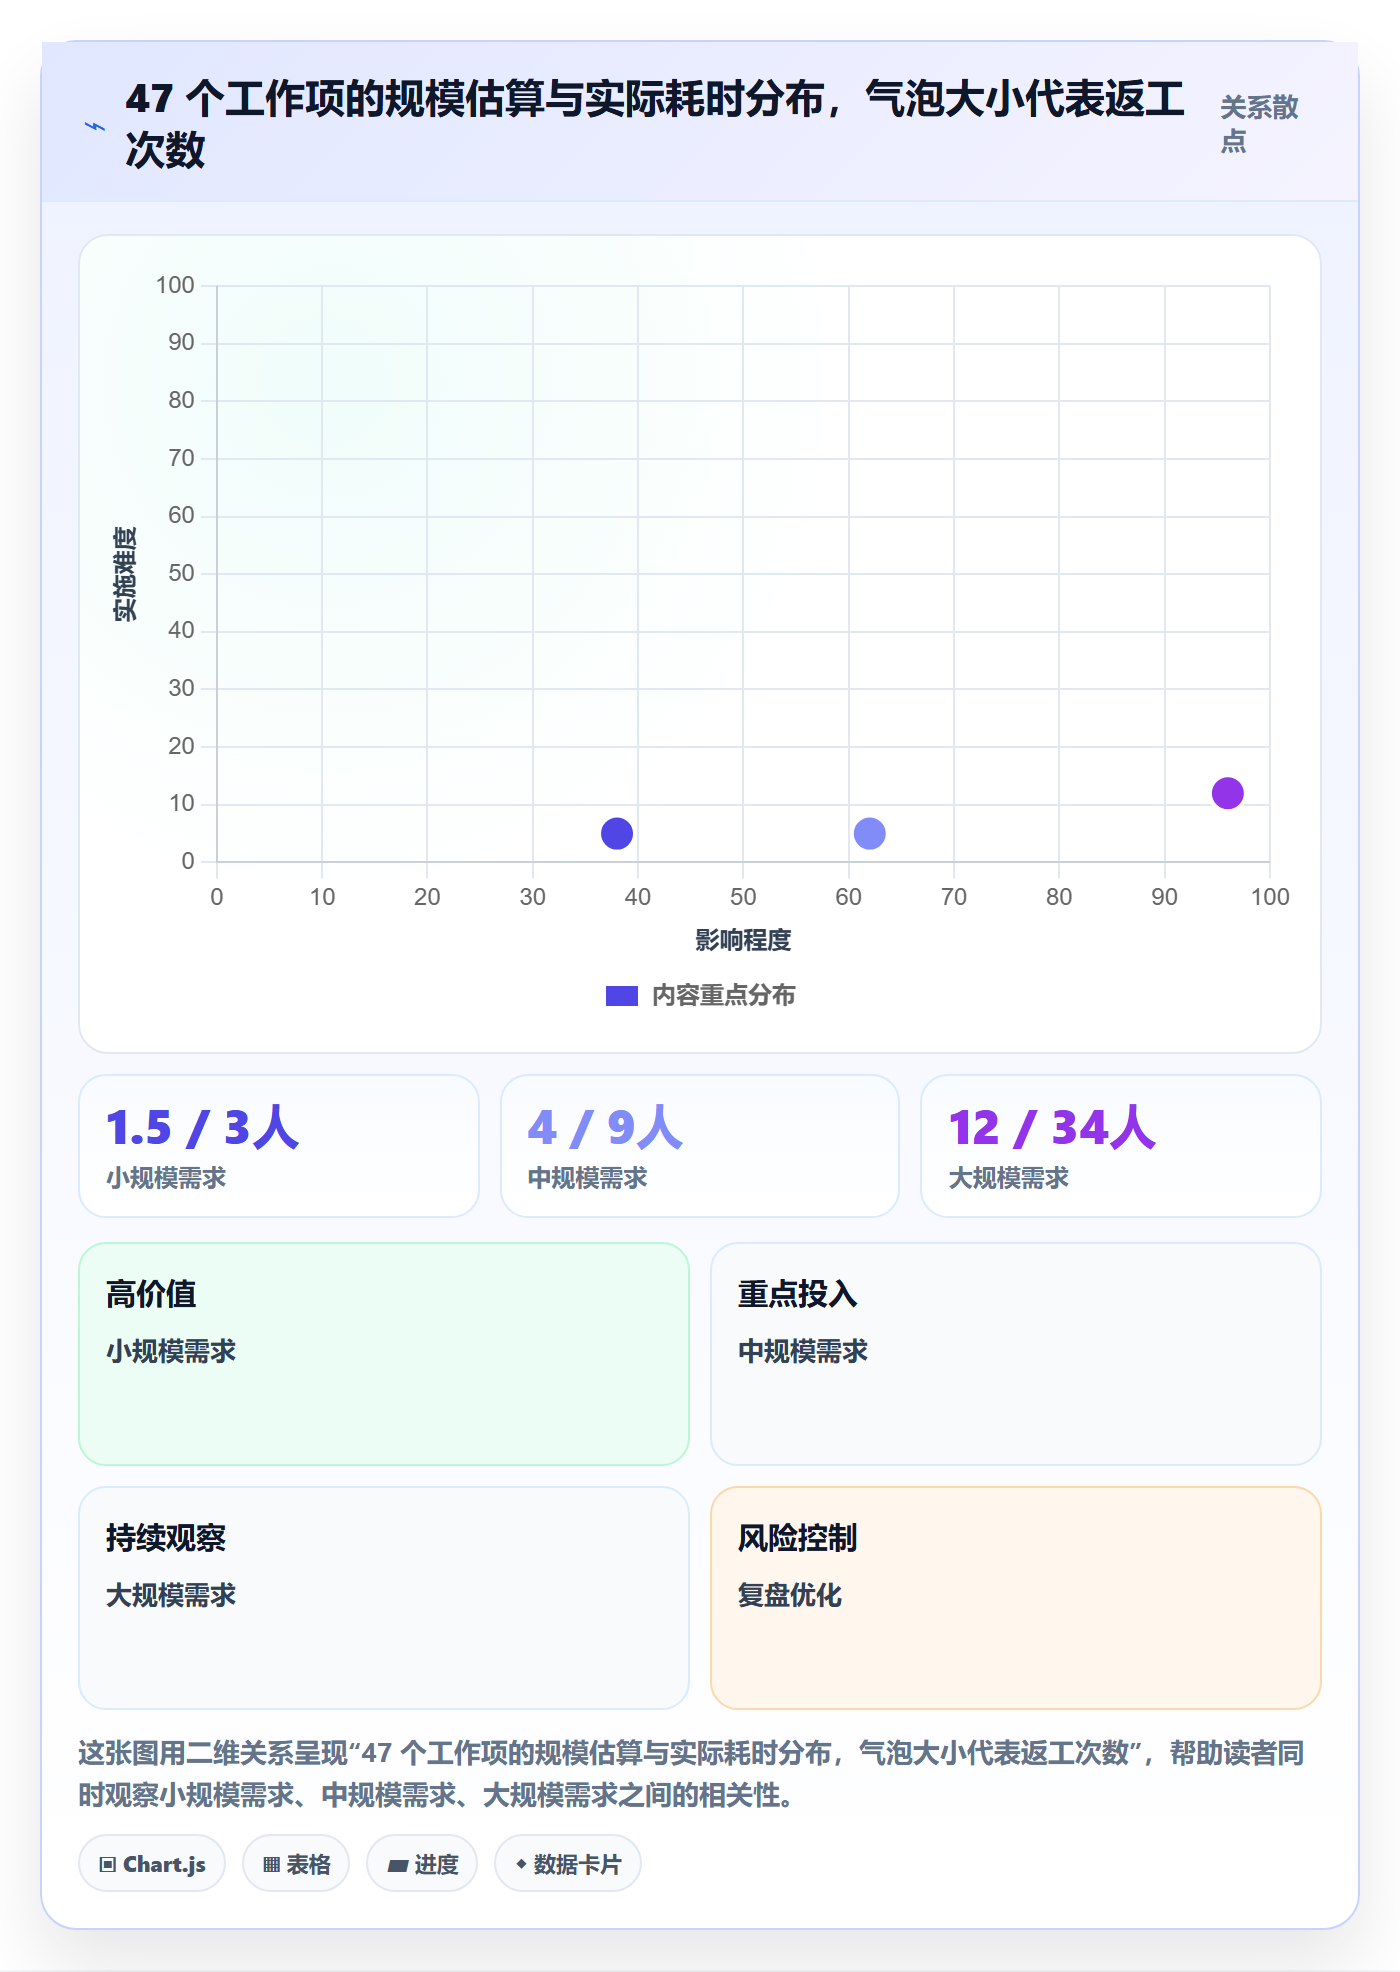Open the 12 / 34人 大规模需求 card

click(x=1121, y=1146)
